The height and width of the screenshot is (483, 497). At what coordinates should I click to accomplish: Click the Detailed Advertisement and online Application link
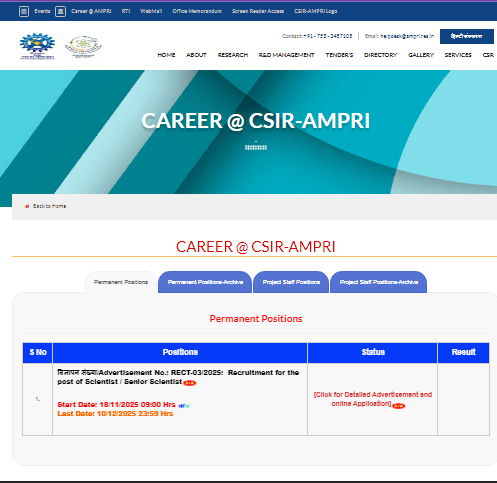[x=373, y=399]
